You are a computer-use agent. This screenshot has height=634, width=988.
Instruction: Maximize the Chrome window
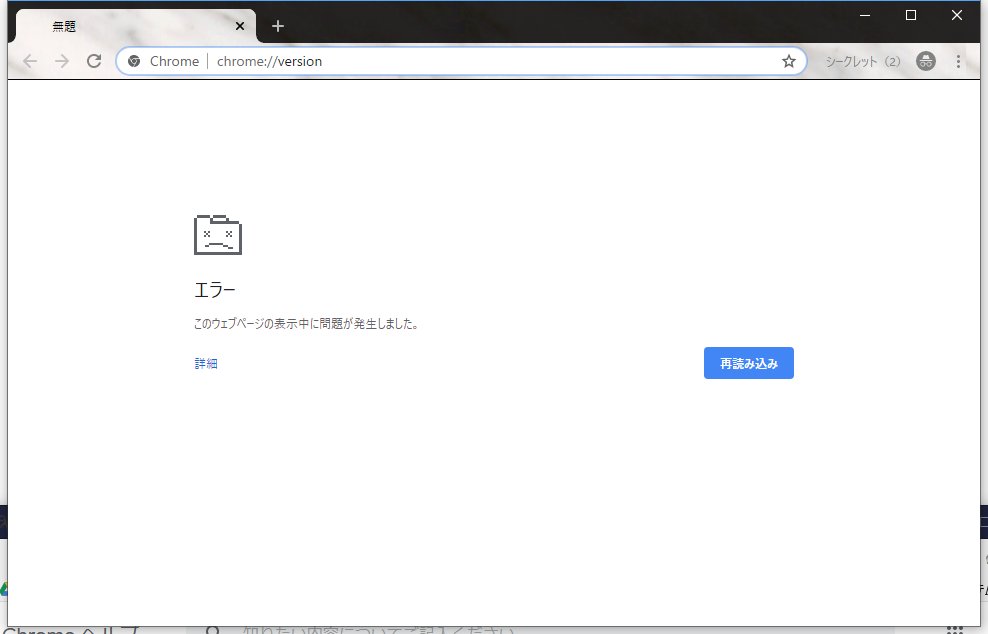tap(911, 15)
